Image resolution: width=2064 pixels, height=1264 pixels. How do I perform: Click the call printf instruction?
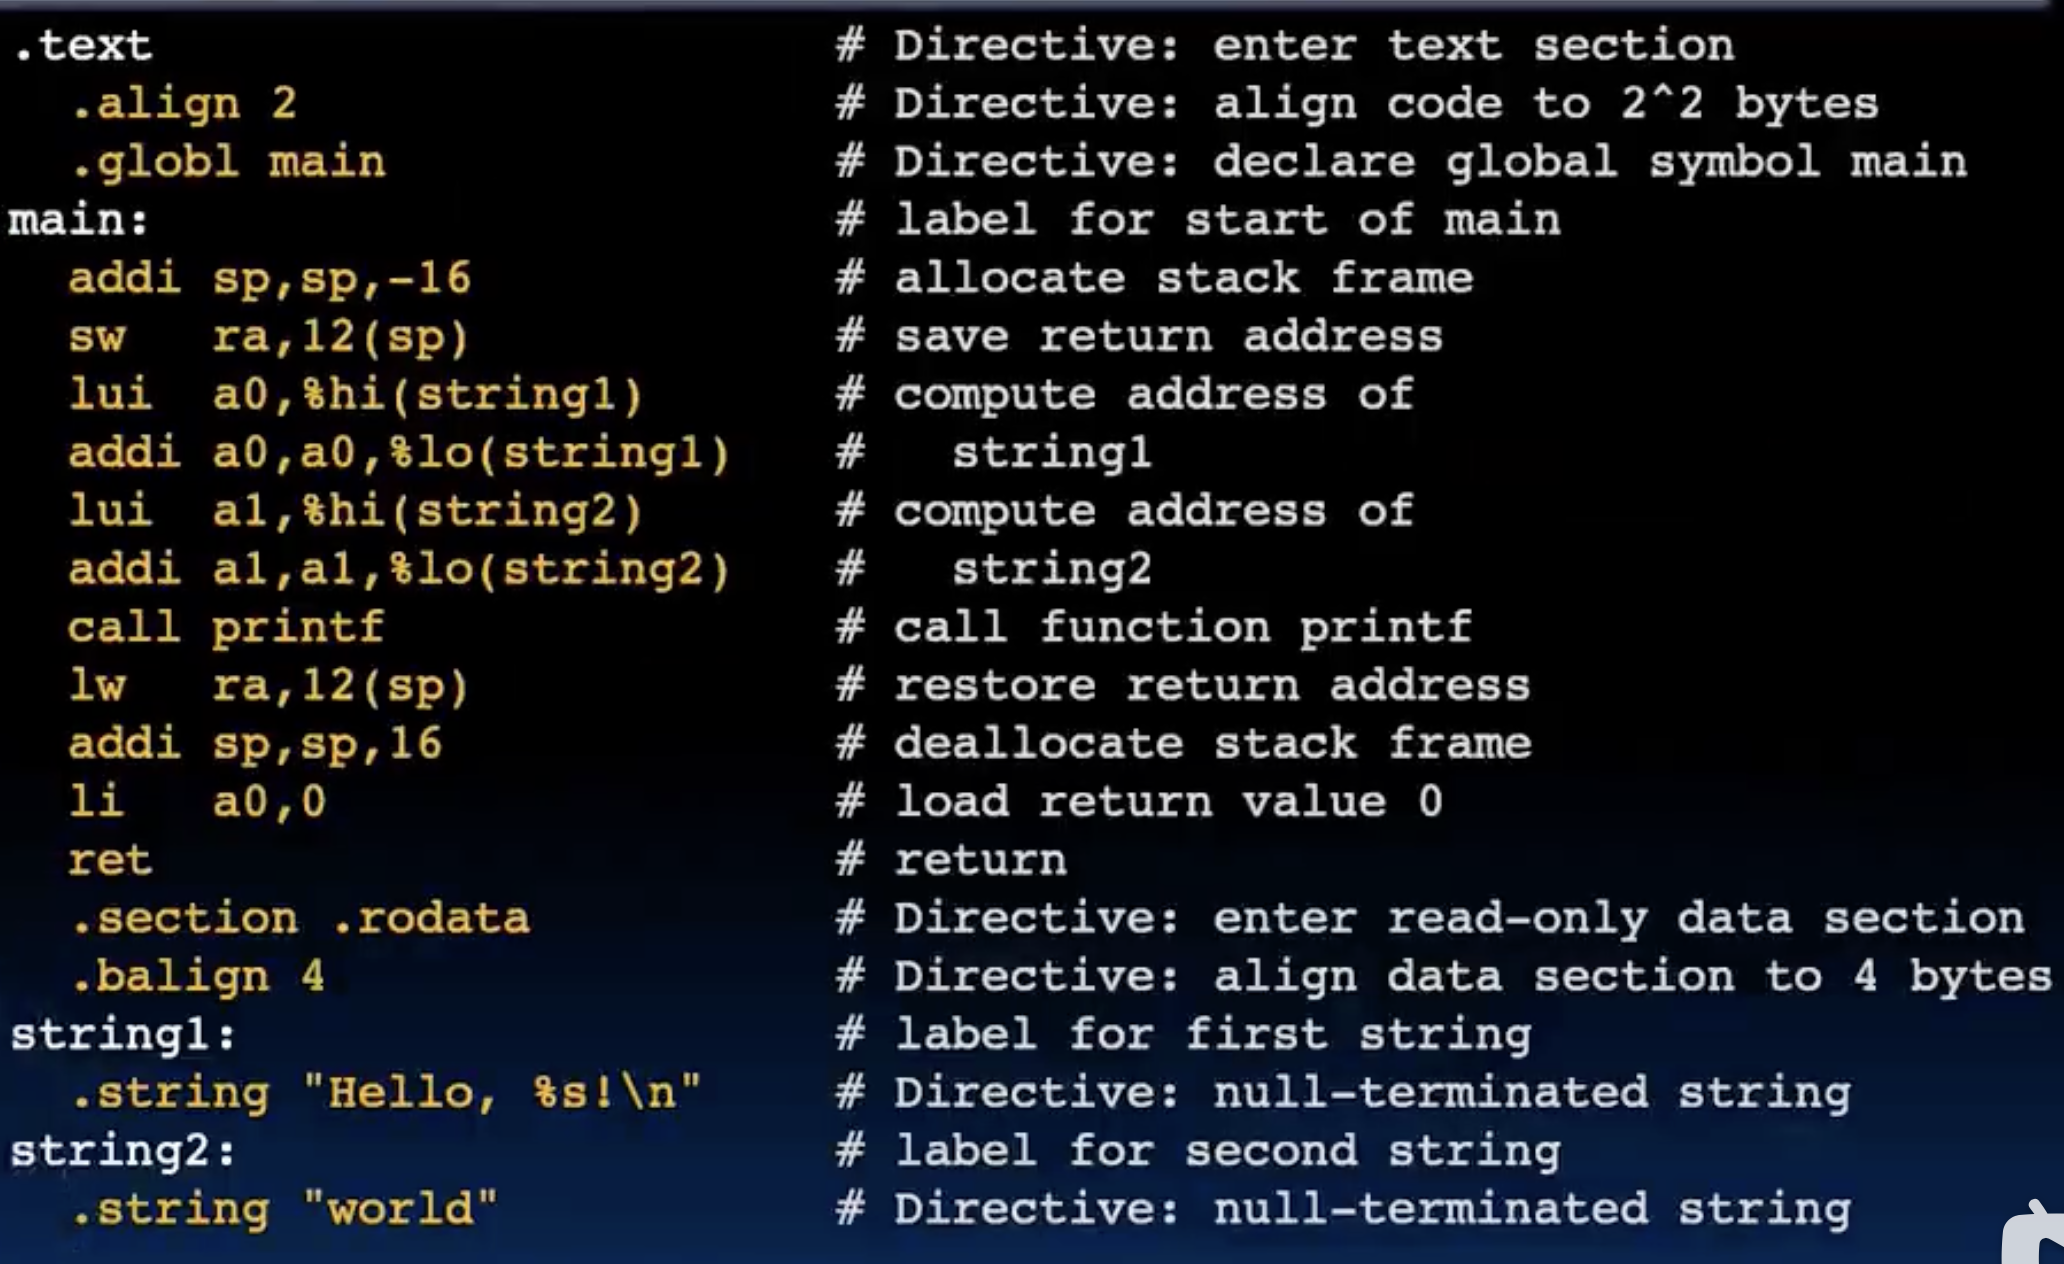pyautogui.click(x=225, y=628)
